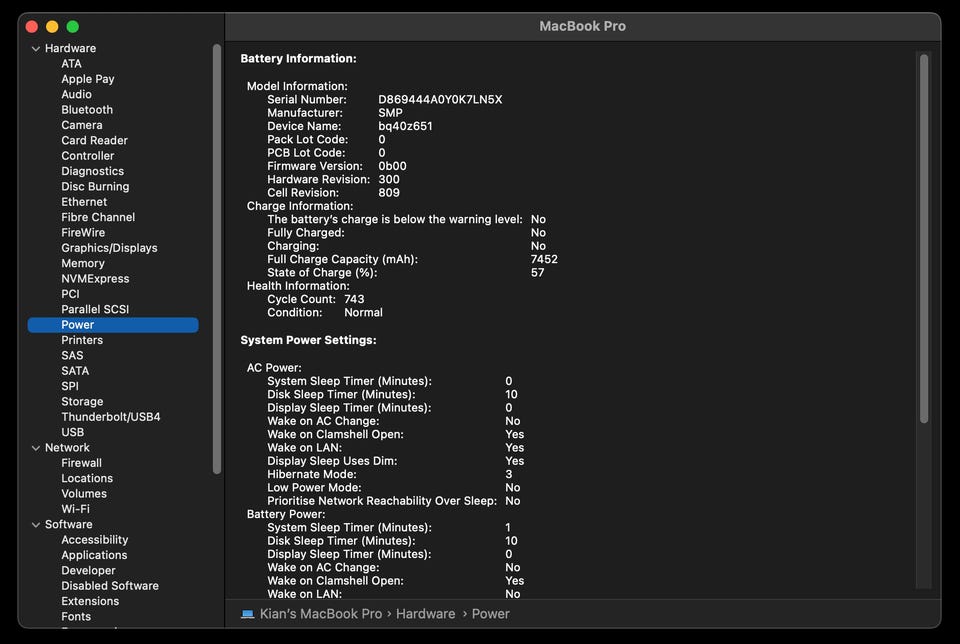Open the Parallel SCSI entry

tap(95, 309)
